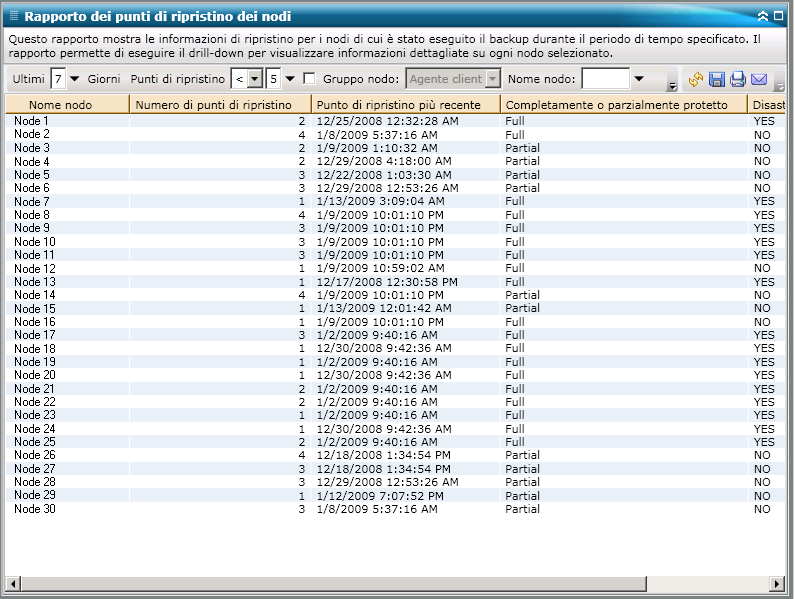
Task: Sort by the truncated Disast column header
Action: [x=767, y=104]
